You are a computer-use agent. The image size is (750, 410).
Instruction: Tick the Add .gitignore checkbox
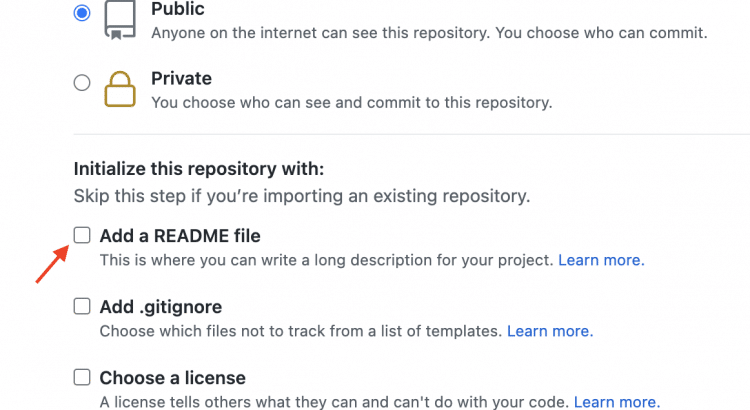(x=82, y=306)
